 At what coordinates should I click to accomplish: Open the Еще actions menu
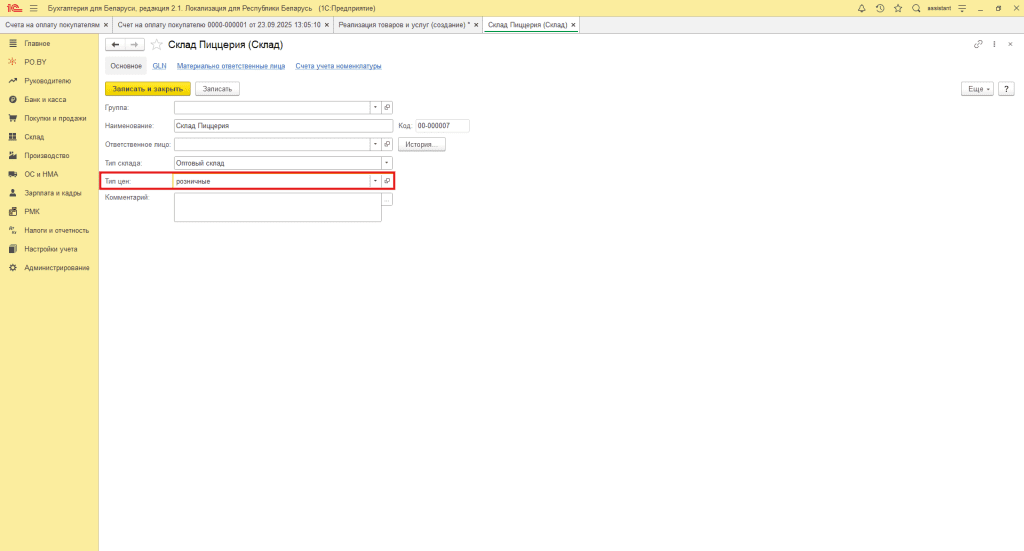point(977,89)
